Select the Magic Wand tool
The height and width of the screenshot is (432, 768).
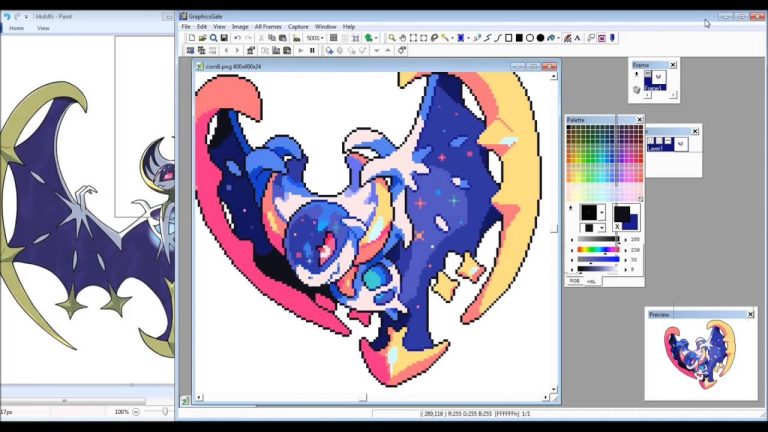click(445, 38)
